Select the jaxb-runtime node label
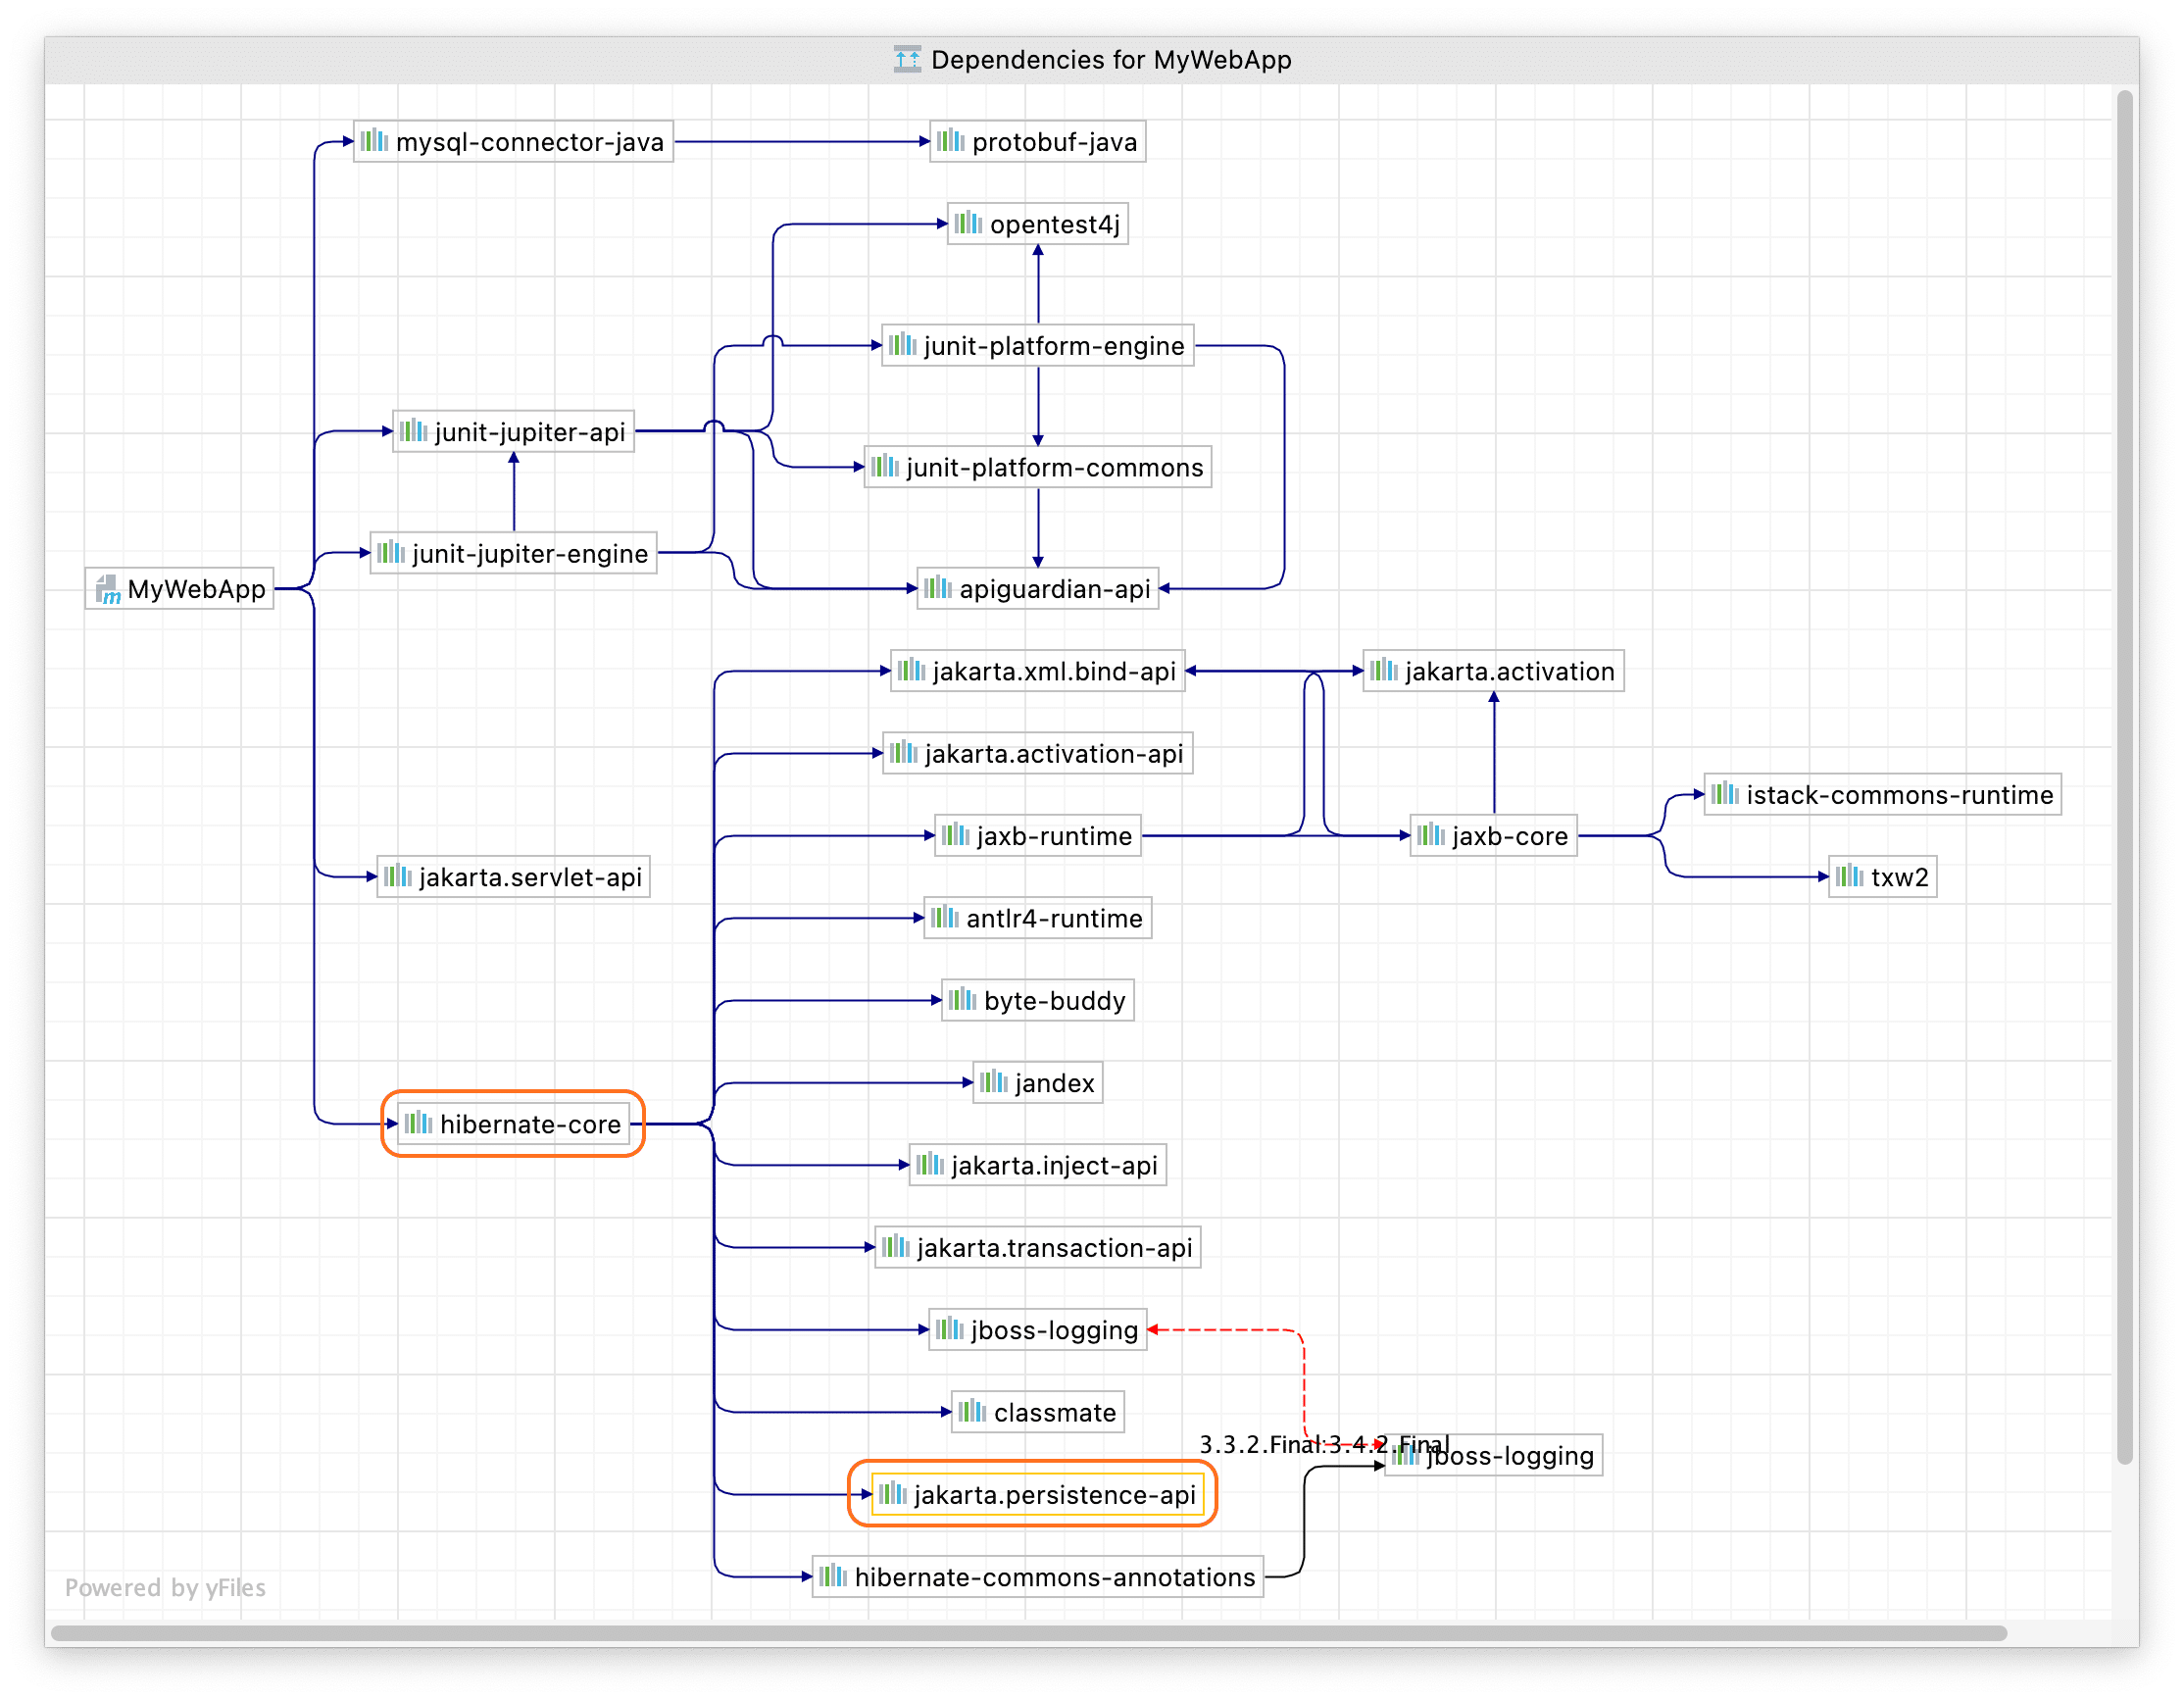This screenshot has width=2184, height=1700. coord(1055,836)
